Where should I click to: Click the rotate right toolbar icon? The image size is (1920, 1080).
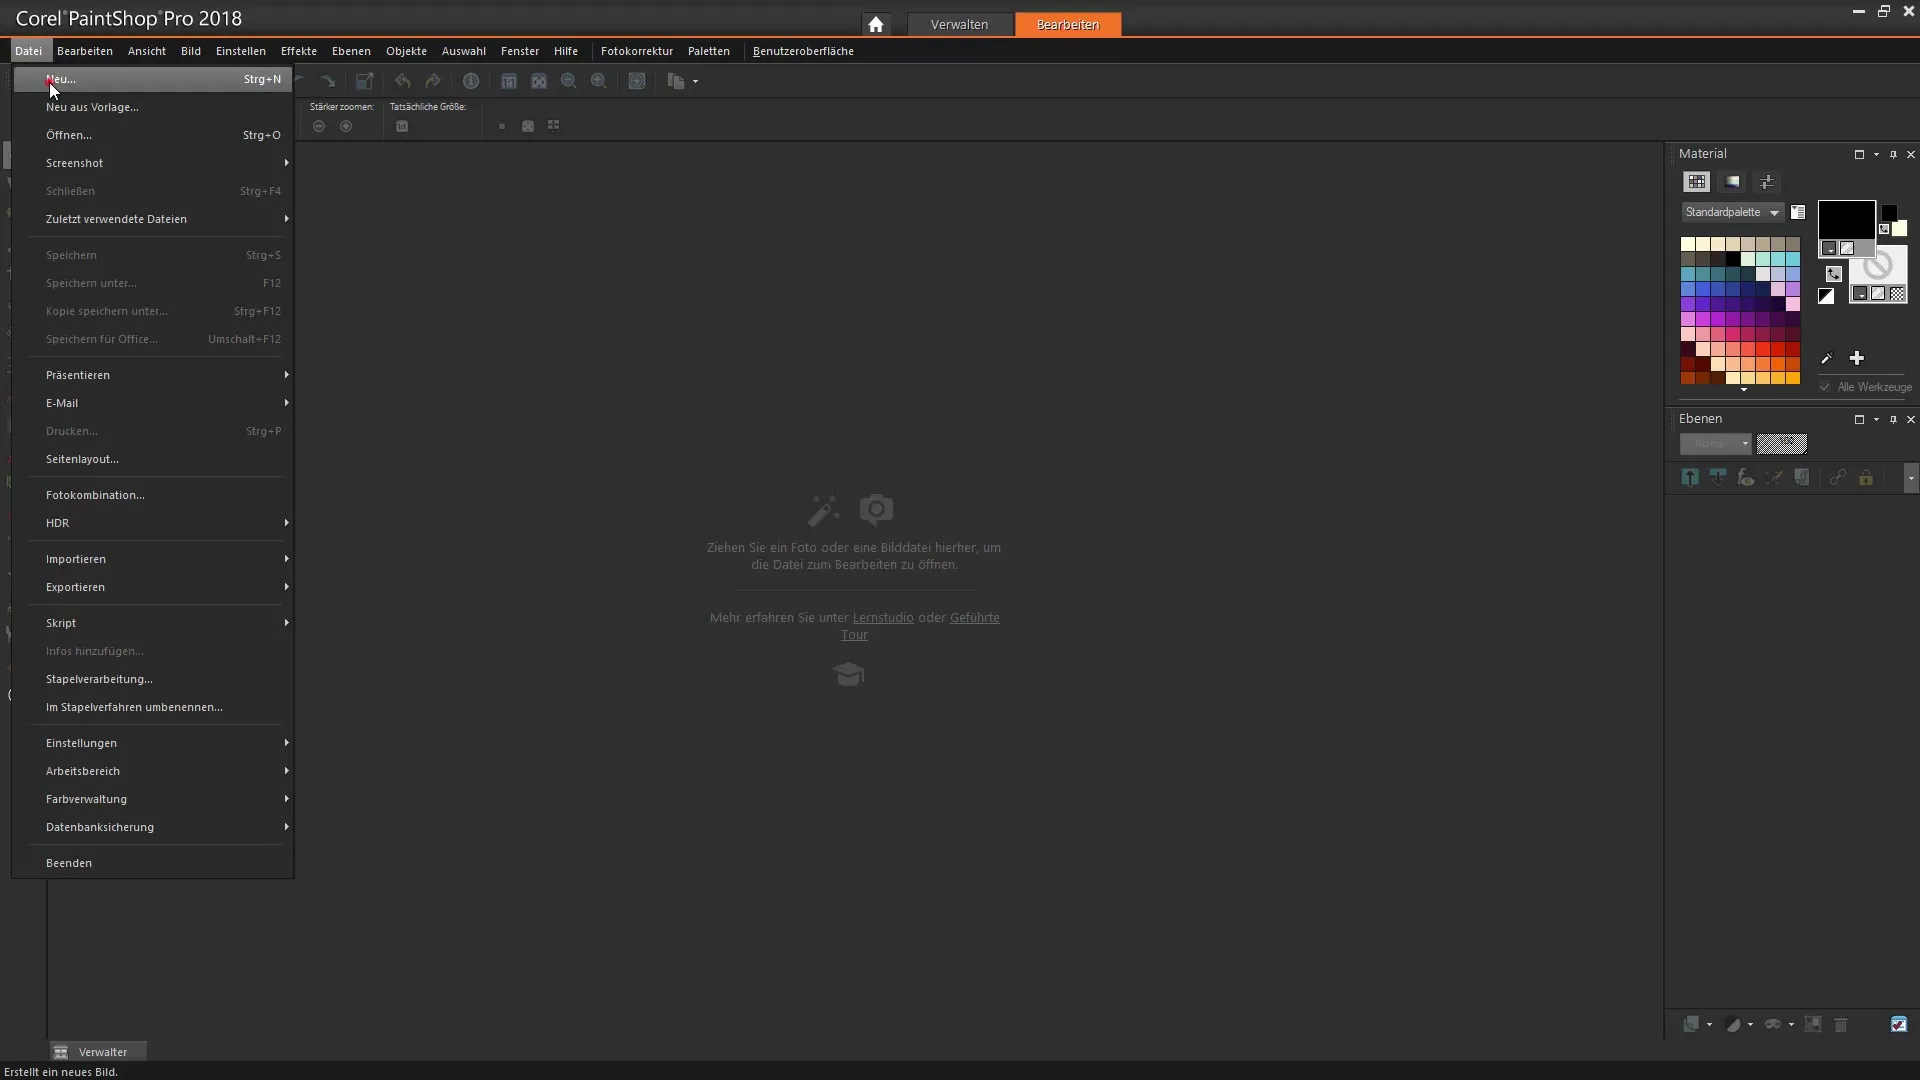coord(328,81)
